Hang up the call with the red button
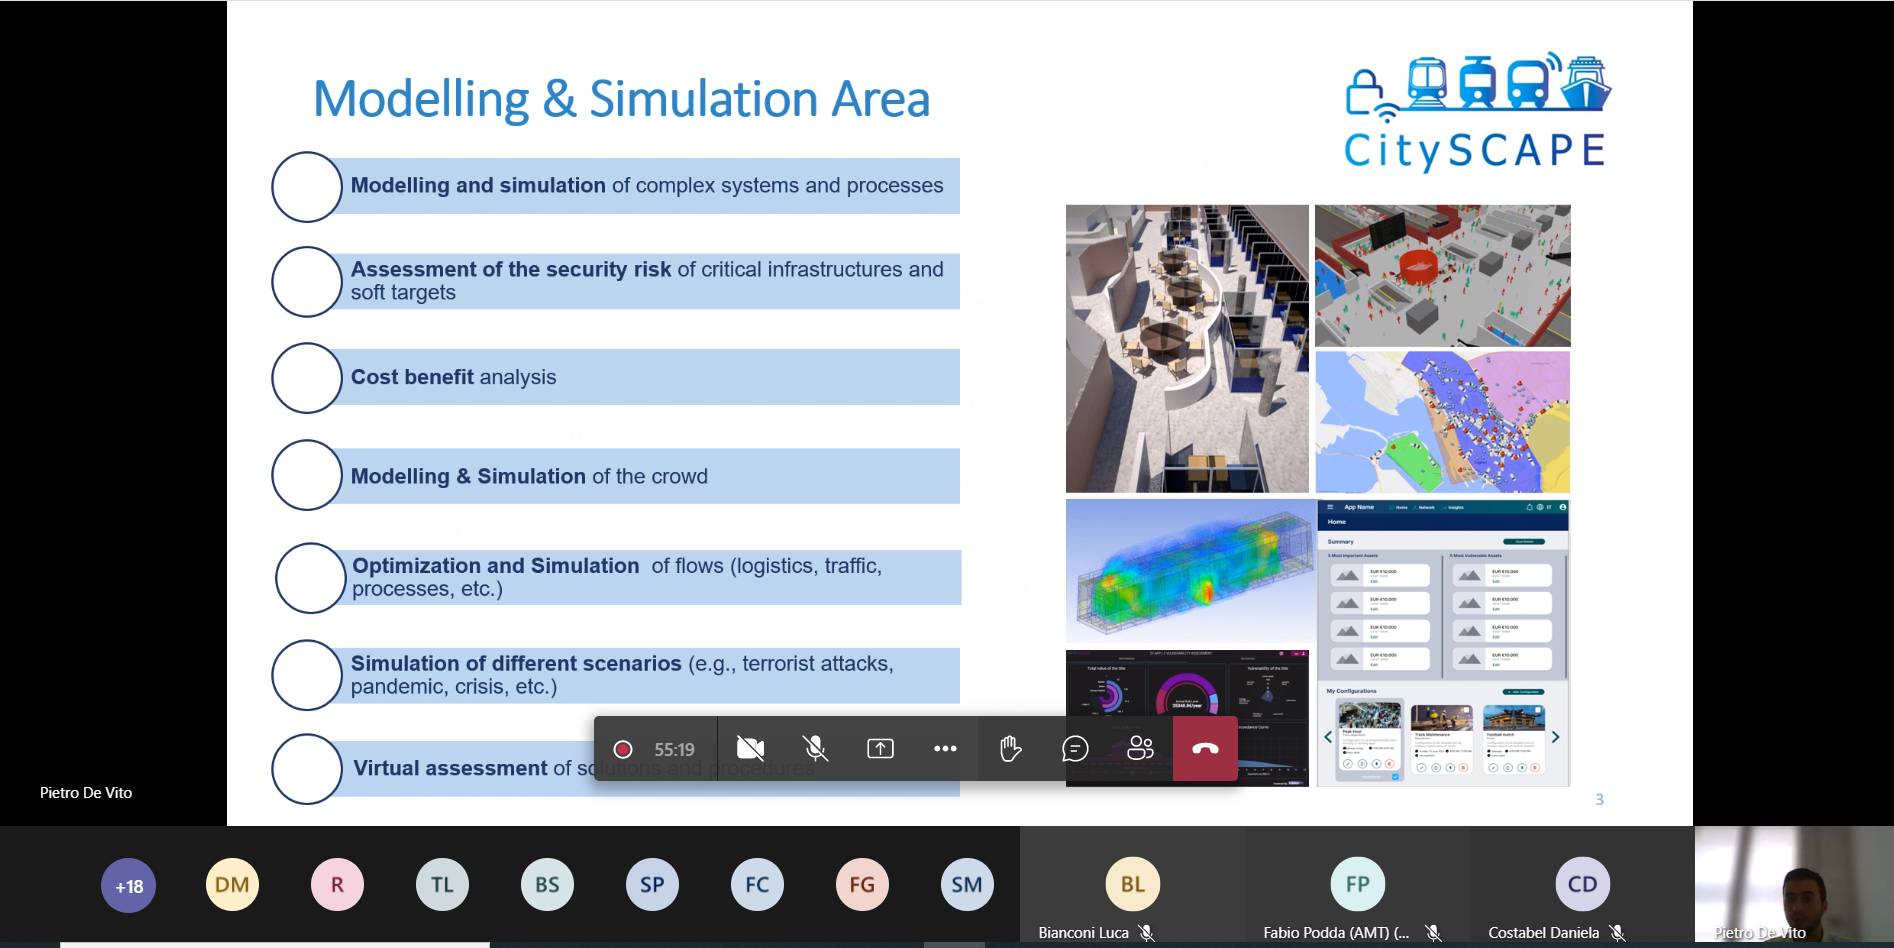The width and height of the screenshot is (1894, 948). click(x=1205, y=749)
